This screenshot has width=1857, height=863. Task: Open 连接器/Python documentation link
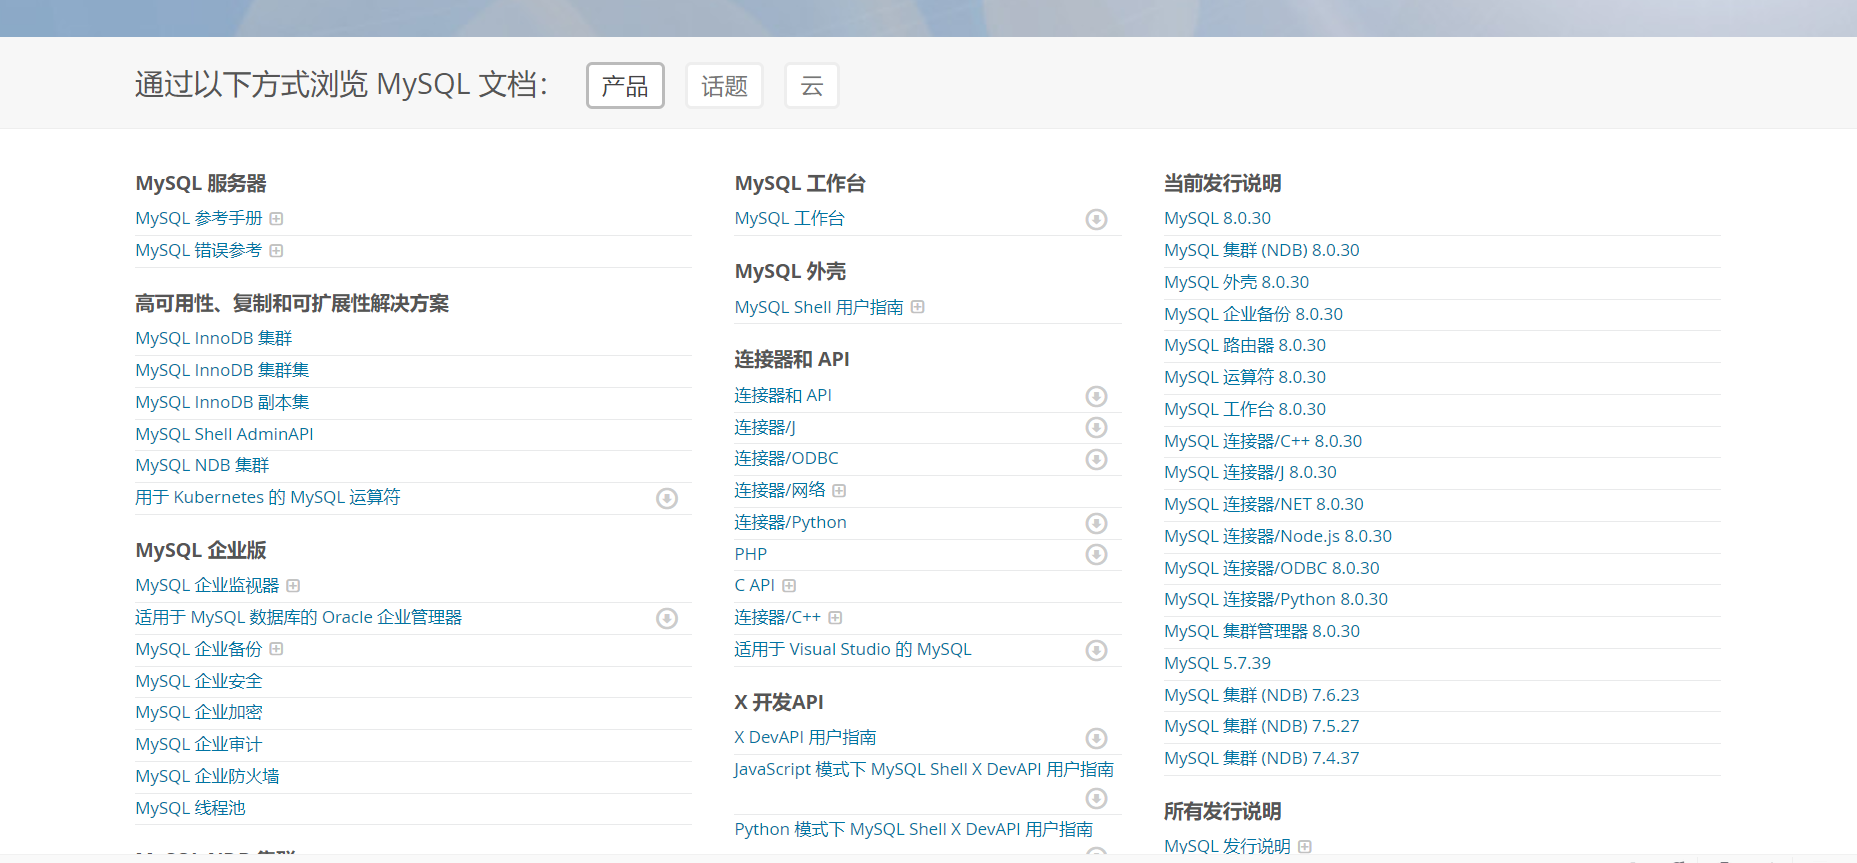click(x=790, y=522)
